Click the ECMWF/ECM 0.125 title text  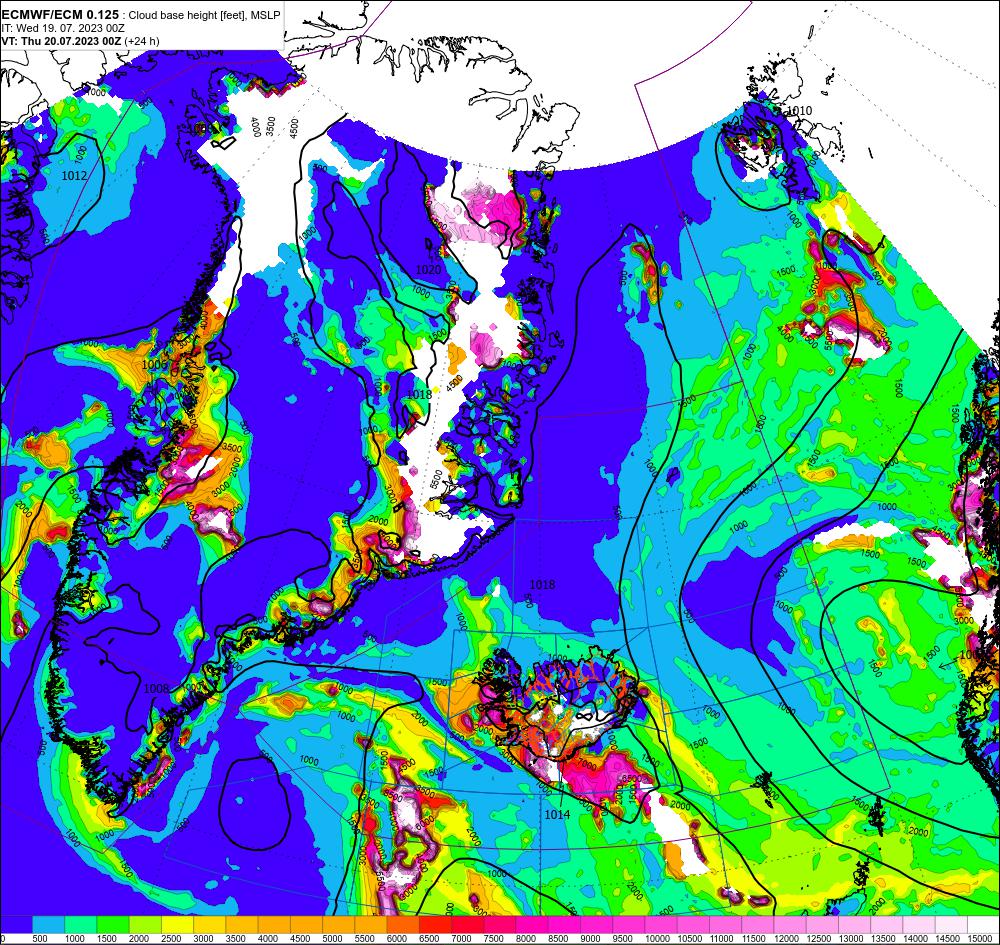(60, 15)
